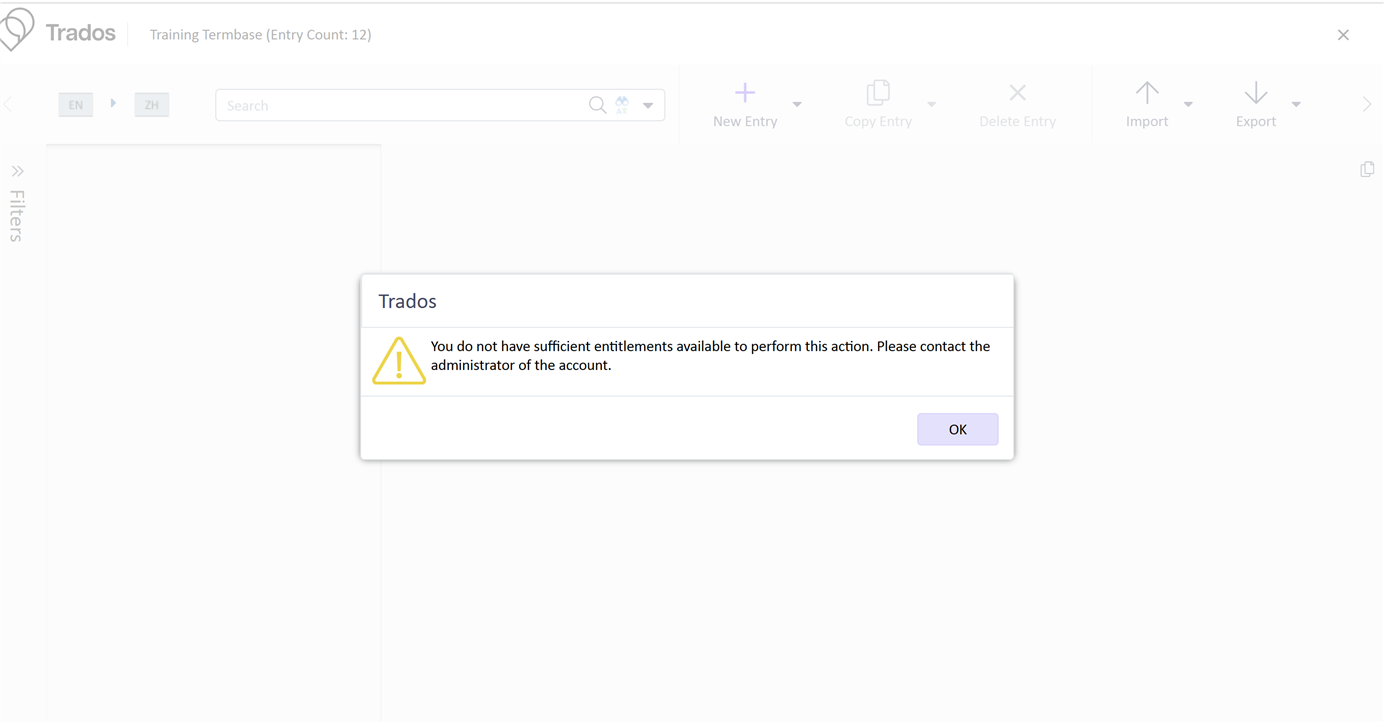
Task: Click the Import arrow icon
Action: tap(1146, 92)
